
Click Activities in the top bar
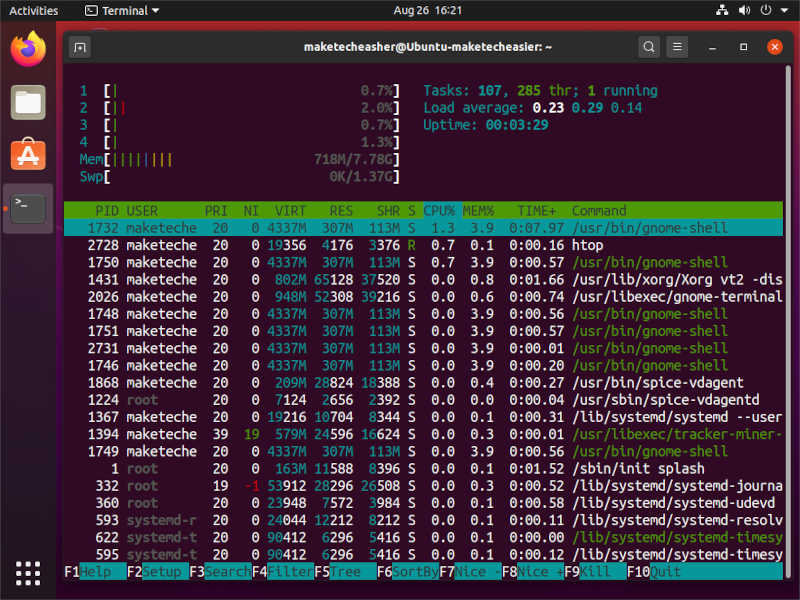32,10
